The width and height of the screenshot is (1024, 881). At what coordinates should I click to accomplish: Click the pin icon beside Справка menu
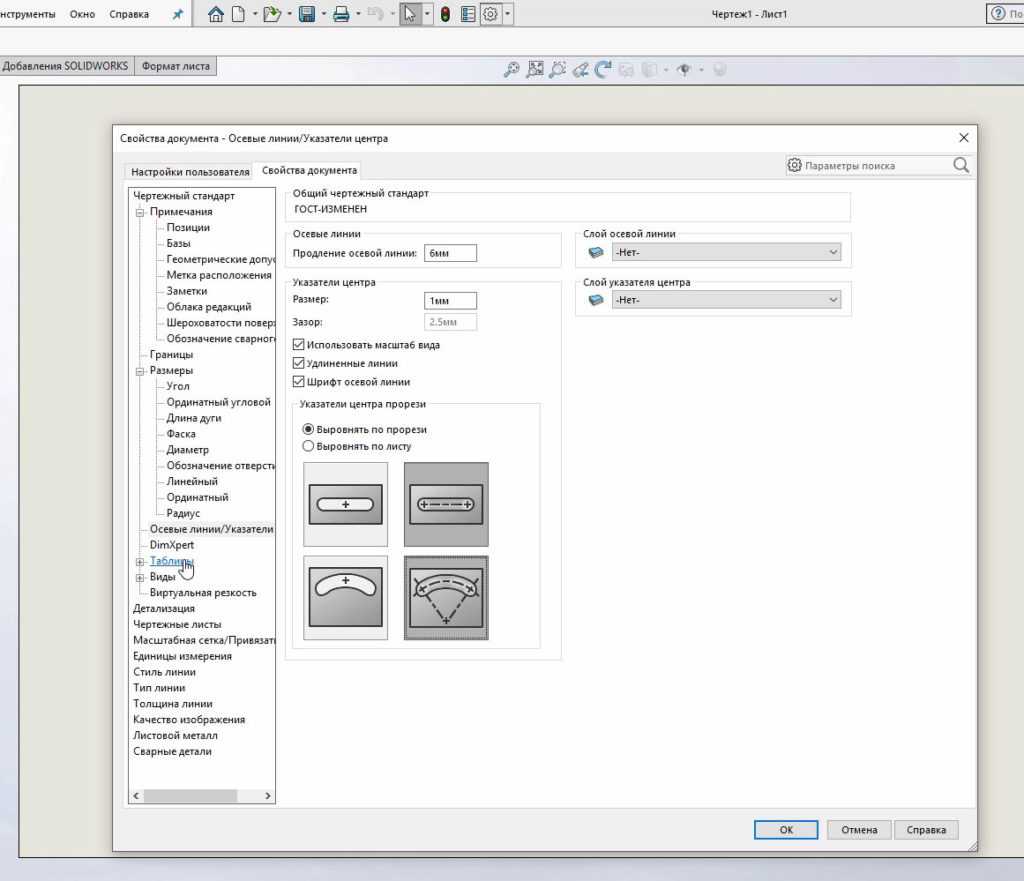pos(178,14)
